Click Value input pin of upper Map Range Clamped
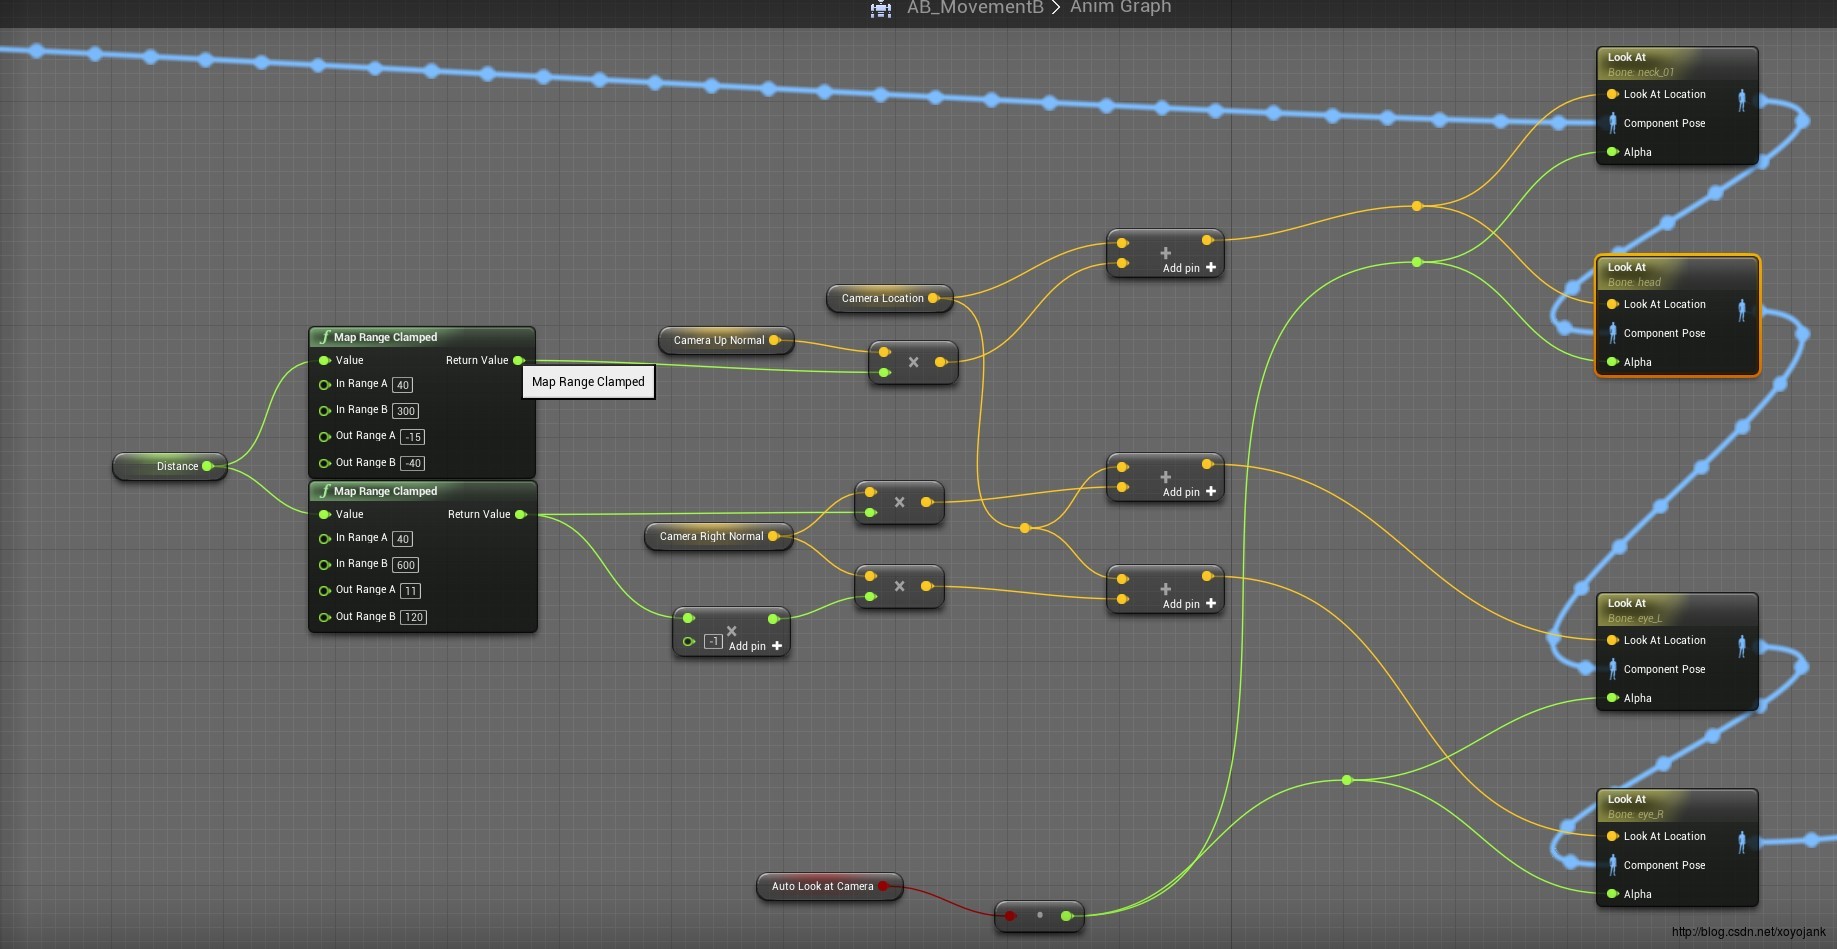This screenshot has height=949, width=1837. tap(324, 360)
